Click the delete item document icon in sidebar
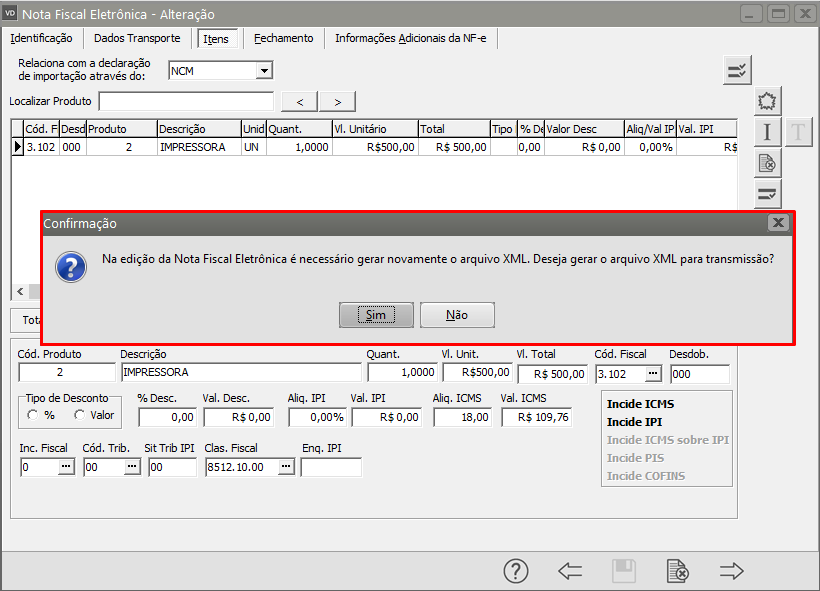This screenshot has height=591, width=820. [767, 163]
